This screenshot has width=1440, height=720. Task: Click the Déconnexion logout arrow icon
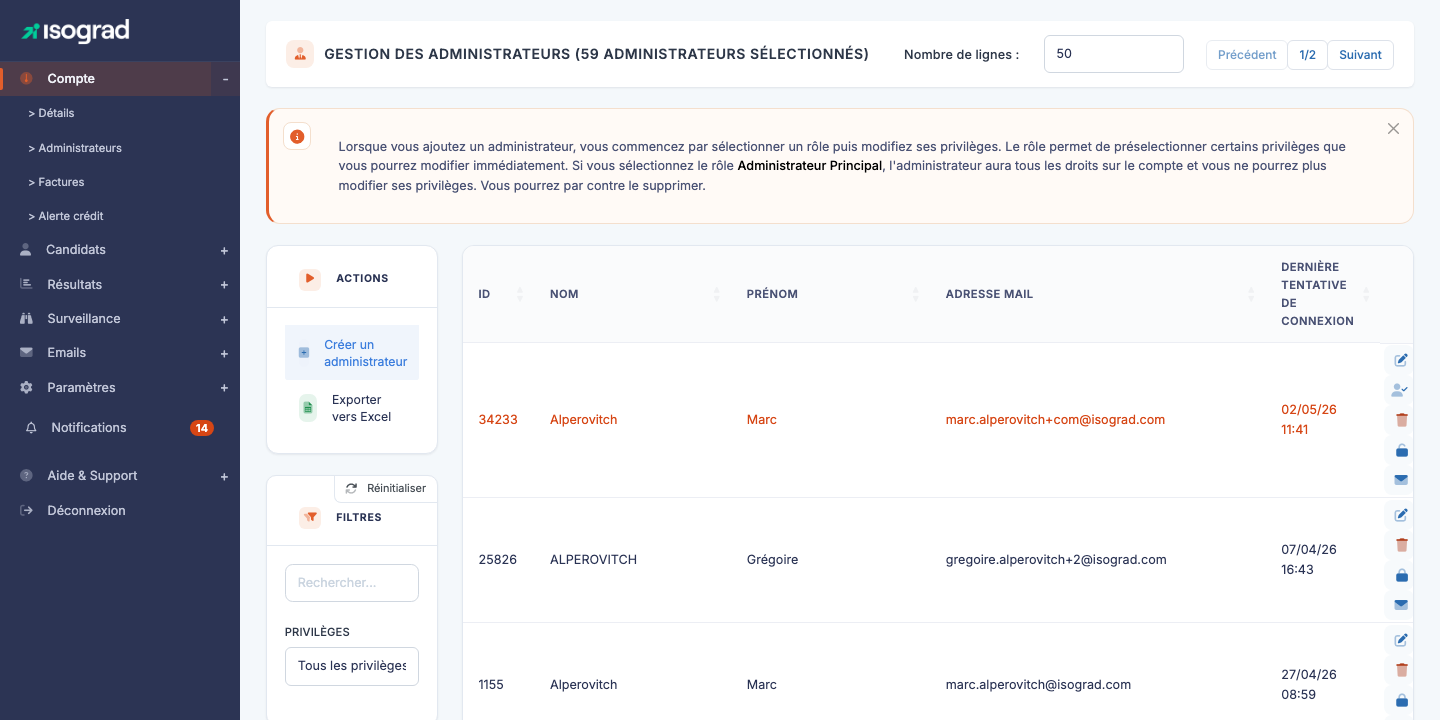tap(26, 510)
